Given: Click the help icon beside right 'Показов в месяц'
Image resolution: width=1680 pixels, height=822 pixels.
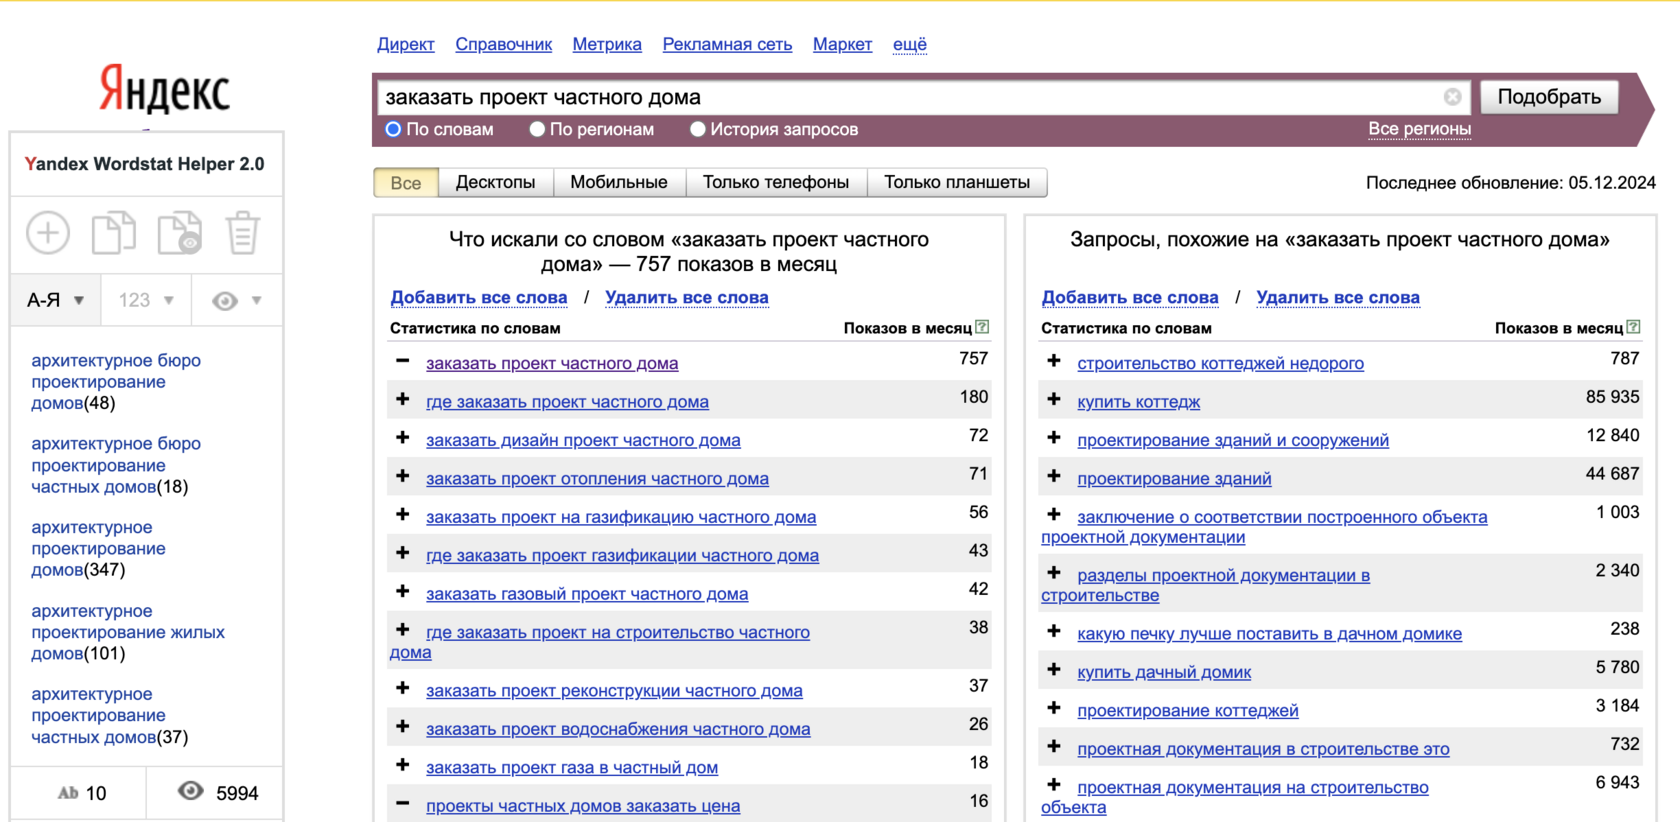Looking at the screenshot, I should pyautogui.click(x=1633, y=327).
